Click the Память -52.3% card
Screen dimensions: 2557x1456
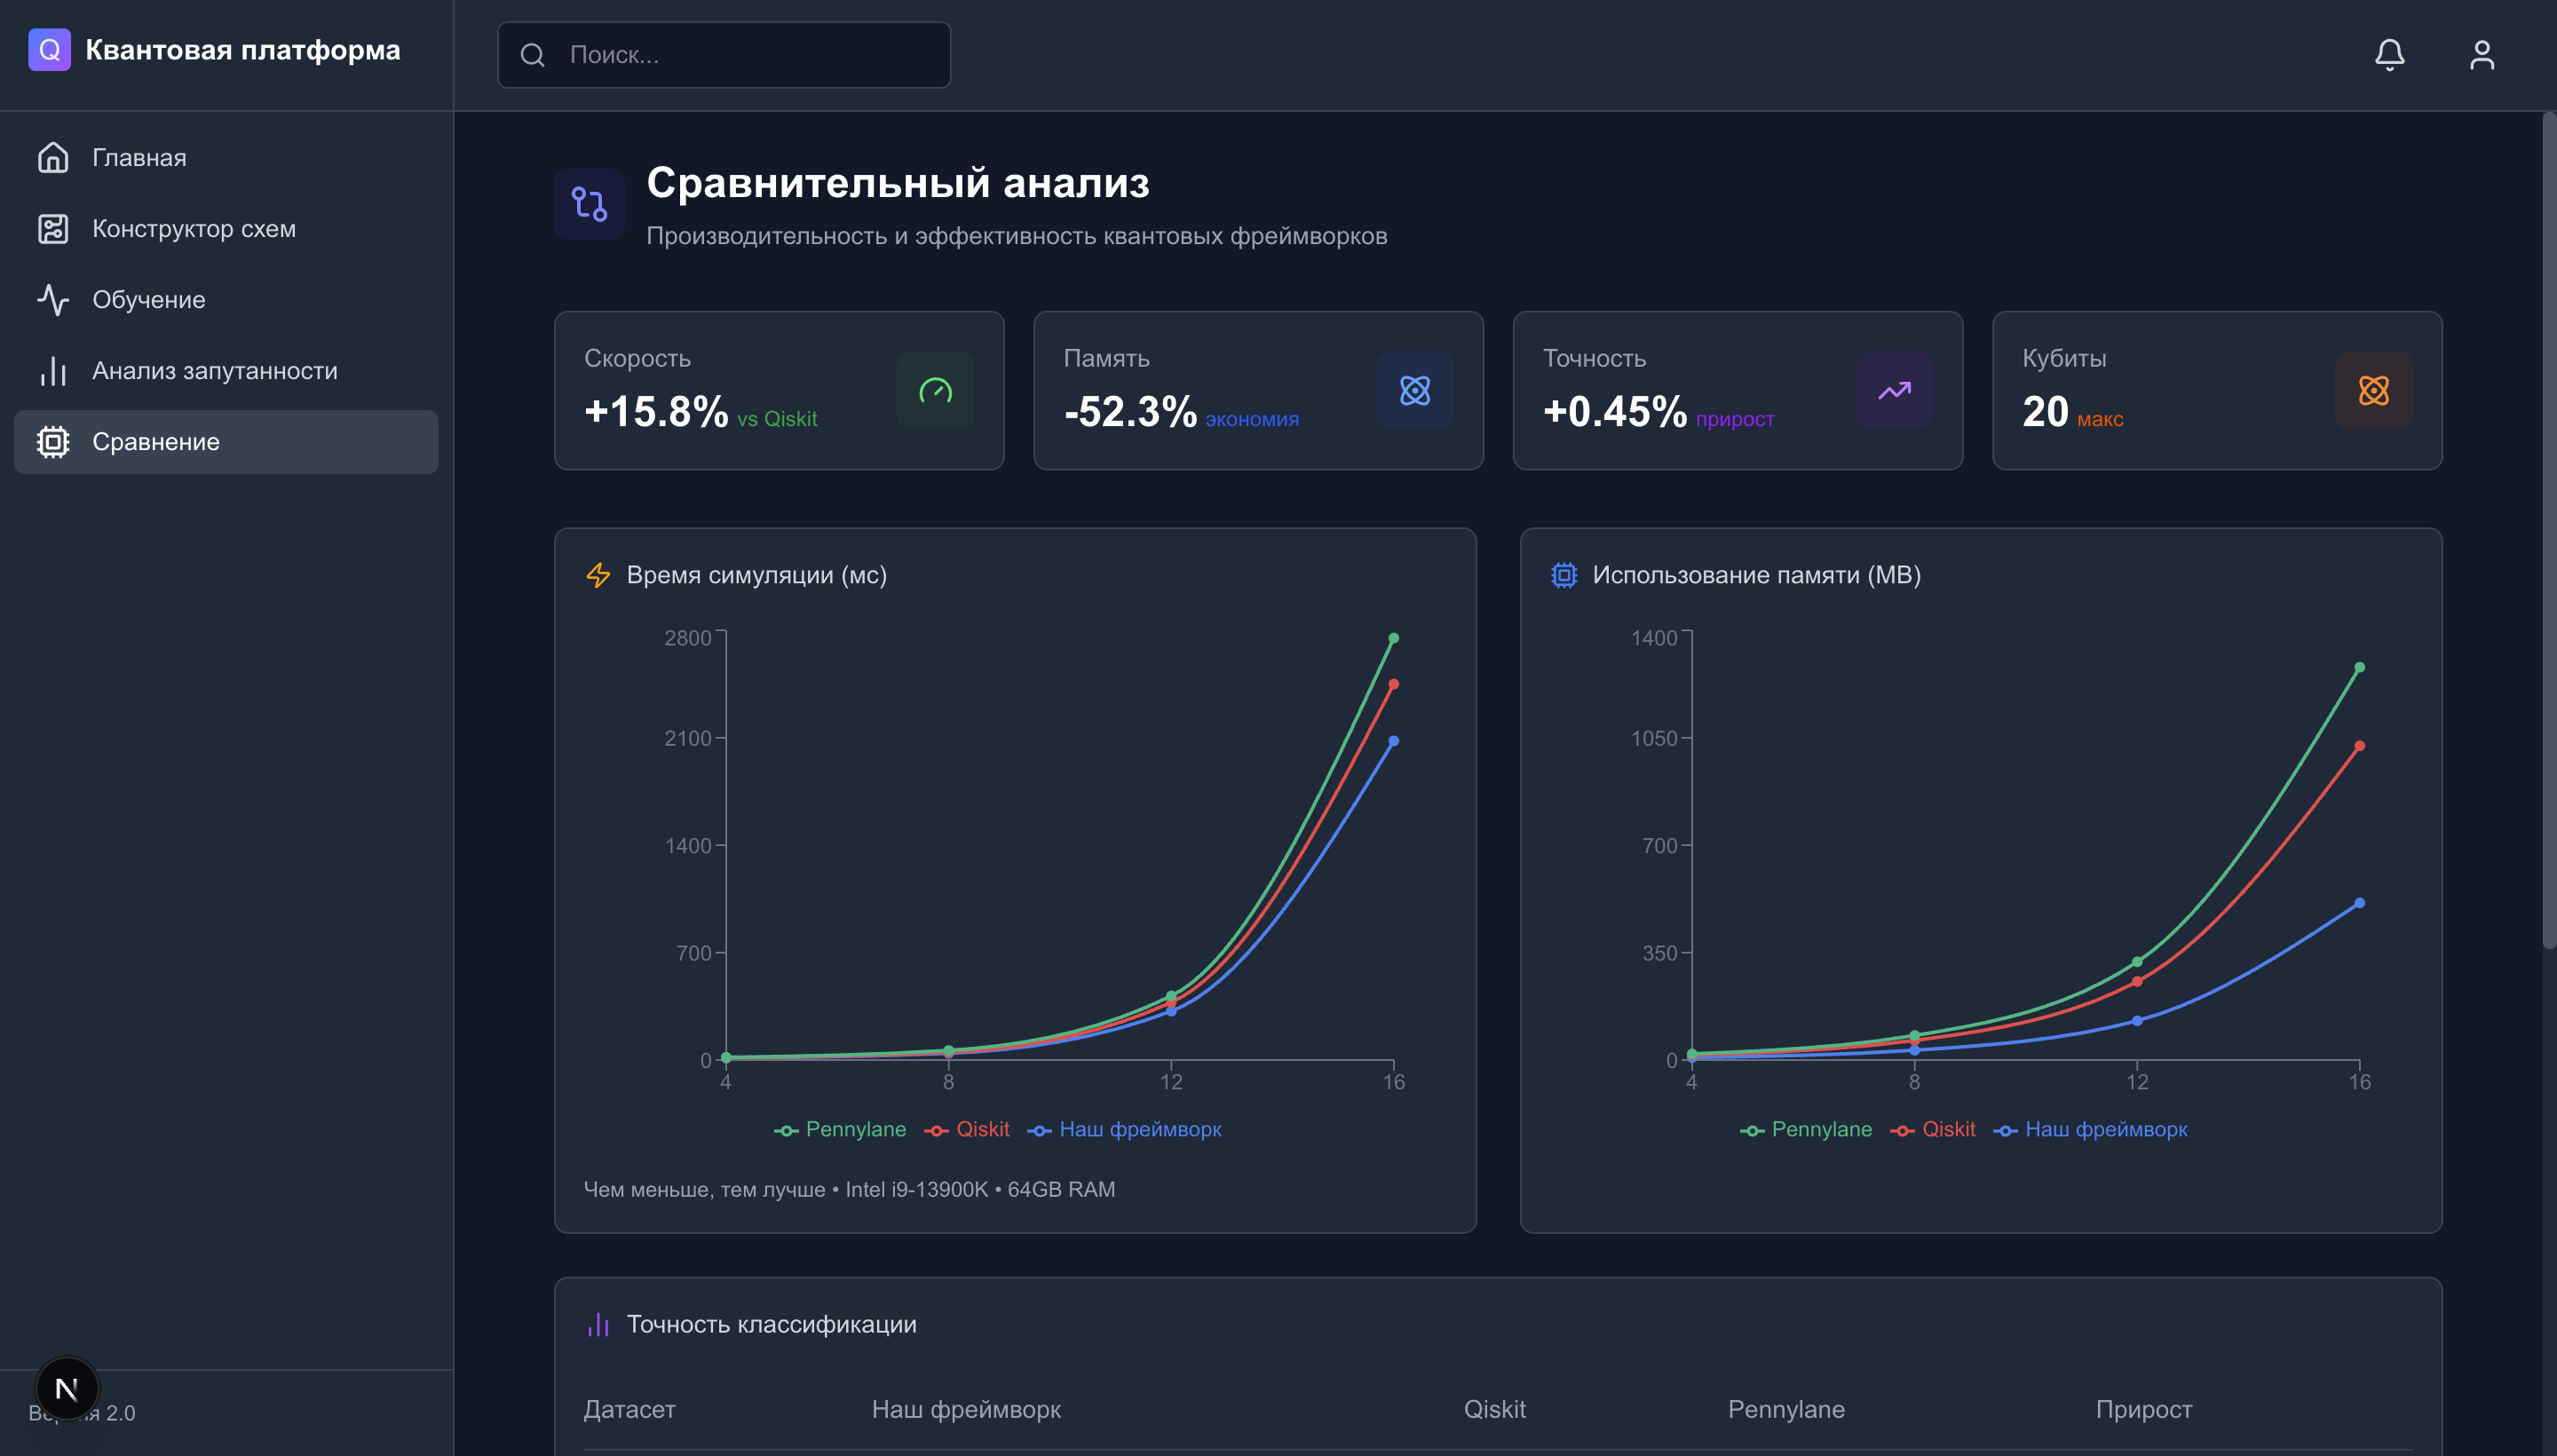point(1258,390)
